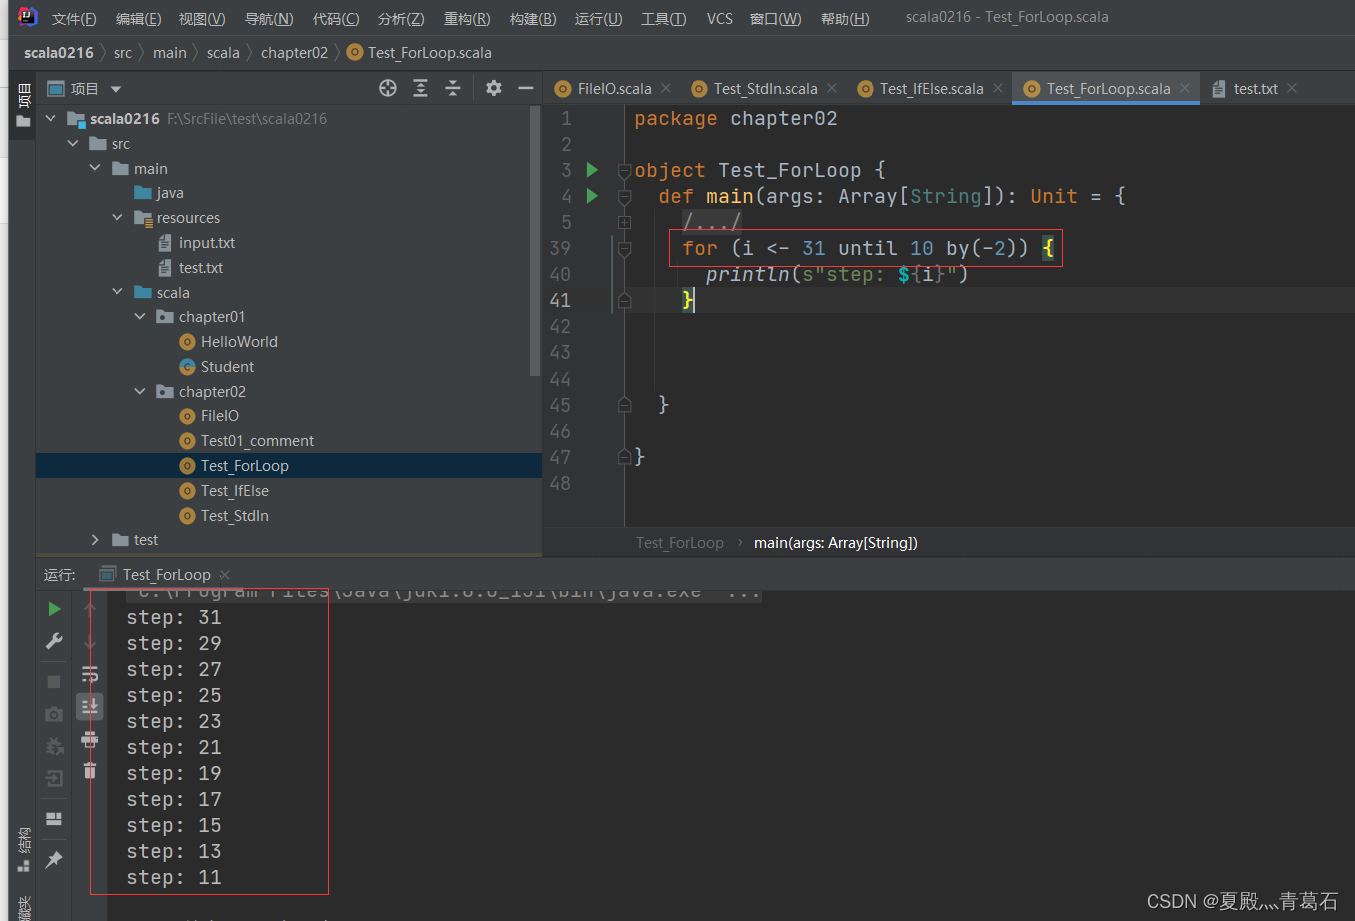Collapse the scala0216 project root node
The image size is (1355, 921).
[52, 118]
